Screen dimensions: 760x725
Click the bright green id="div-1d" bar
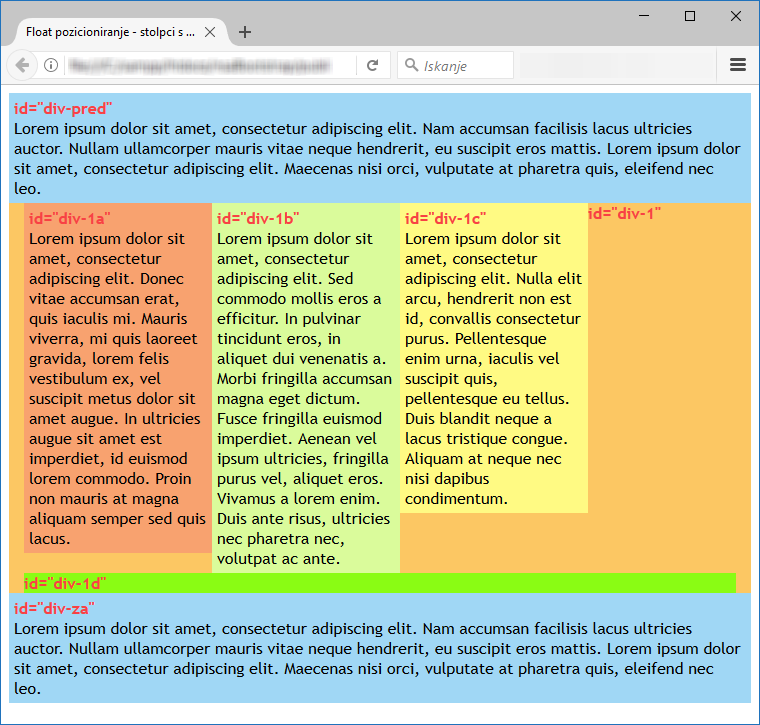tap(380, 583)
